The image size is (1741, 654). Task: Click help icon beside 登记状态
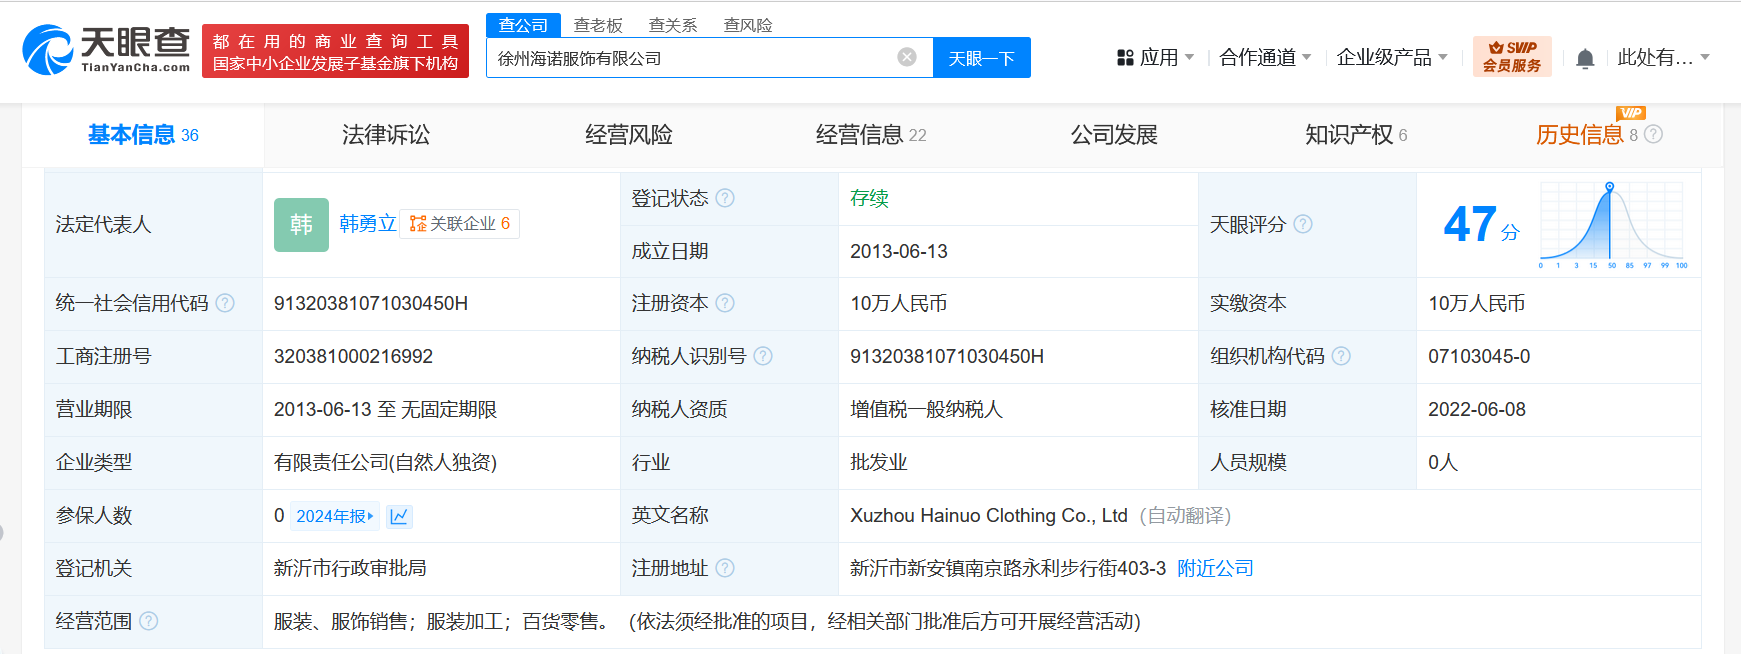tap(725, 198)
